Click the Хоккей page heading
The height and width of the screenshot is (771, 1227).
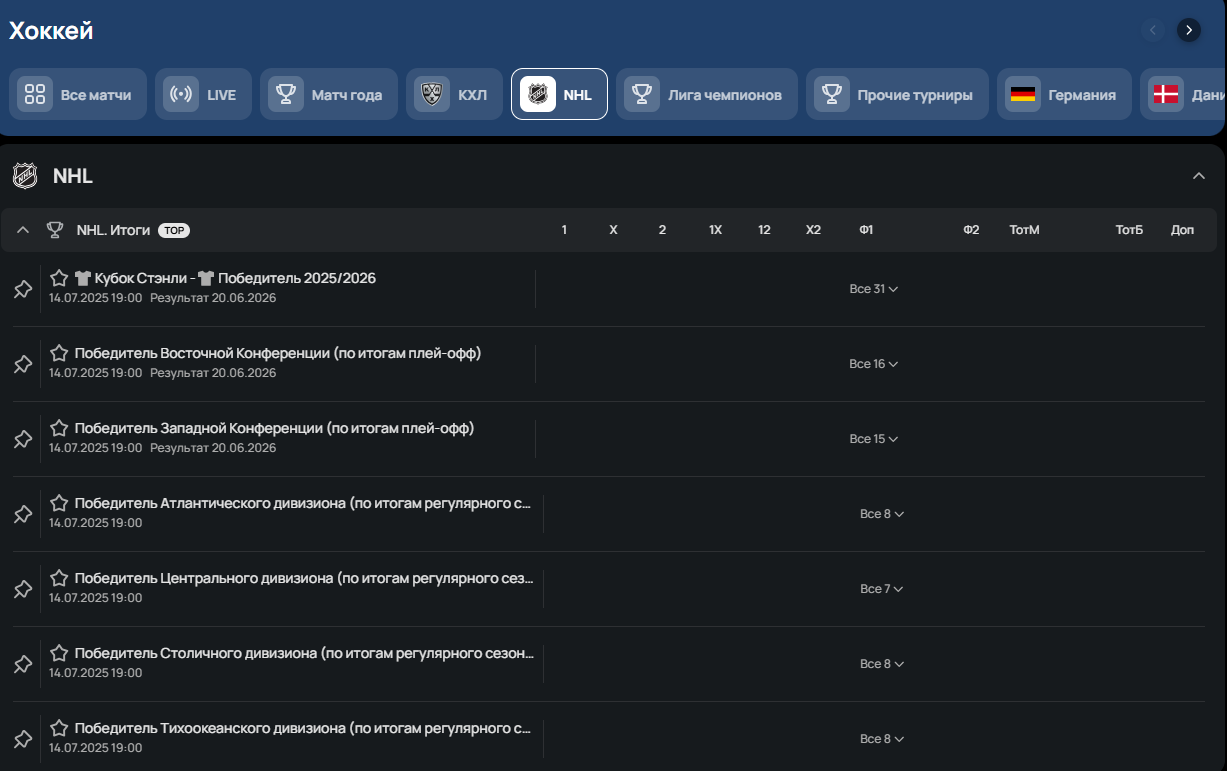(51, 31)
